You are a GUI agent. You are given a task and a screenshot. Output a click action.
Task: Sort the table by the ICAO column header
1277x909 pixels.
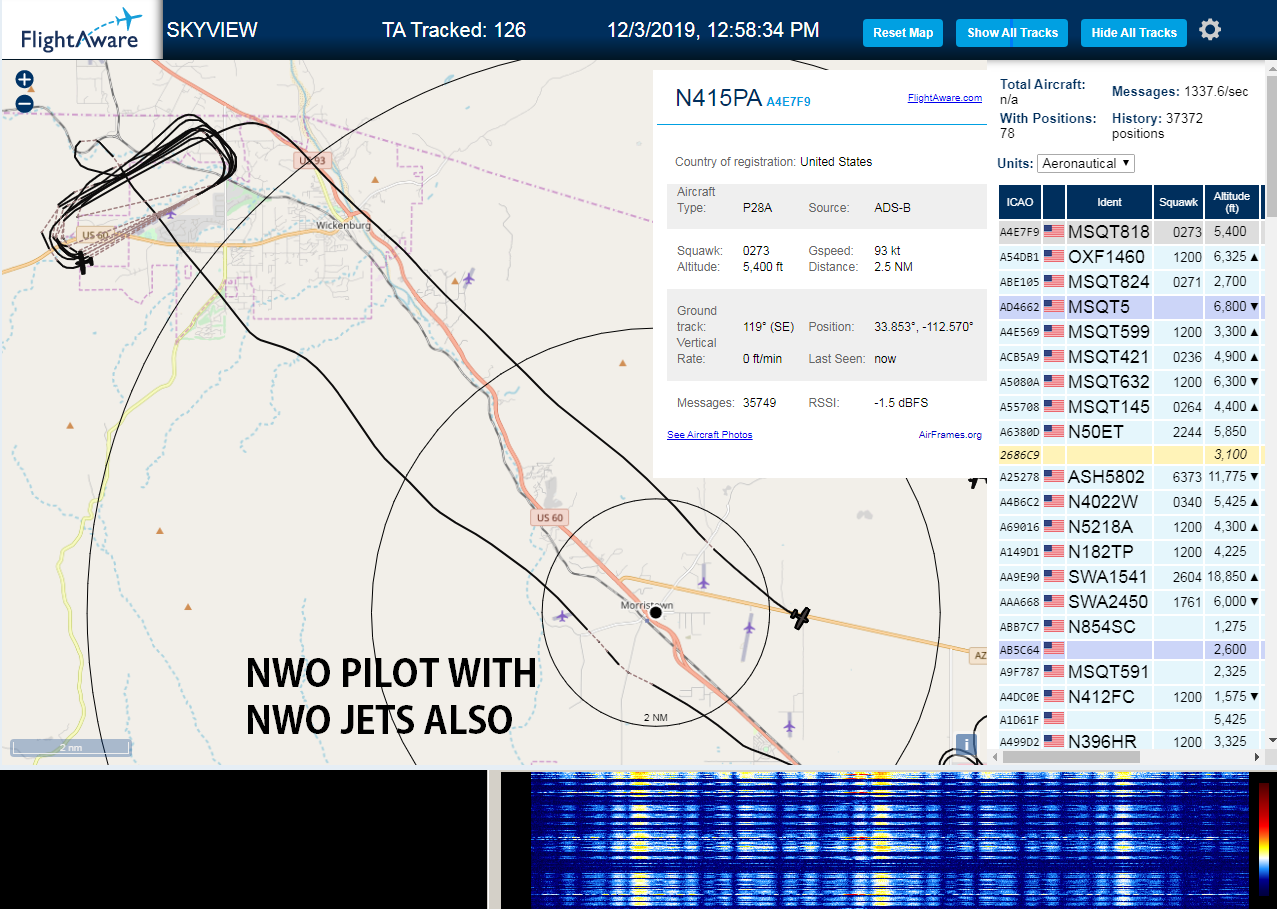(x=1020, y=202)
